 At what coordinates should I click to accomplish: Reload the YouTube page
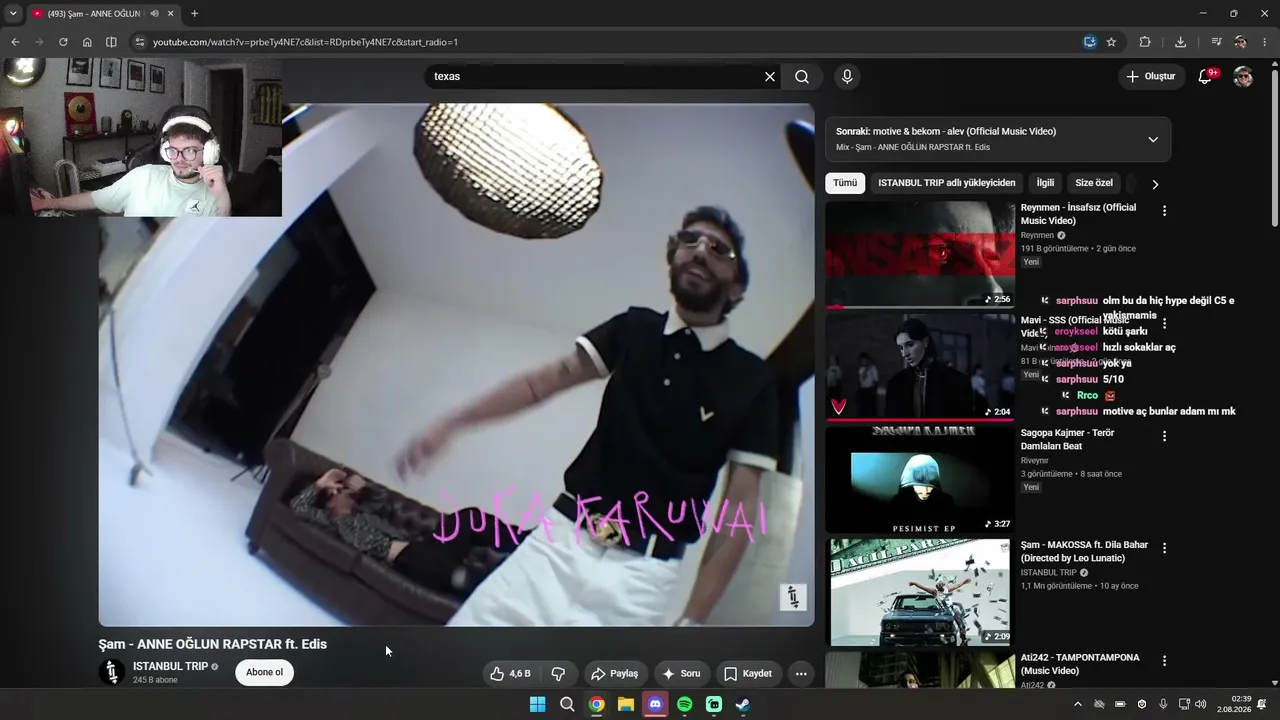point(63,42)
